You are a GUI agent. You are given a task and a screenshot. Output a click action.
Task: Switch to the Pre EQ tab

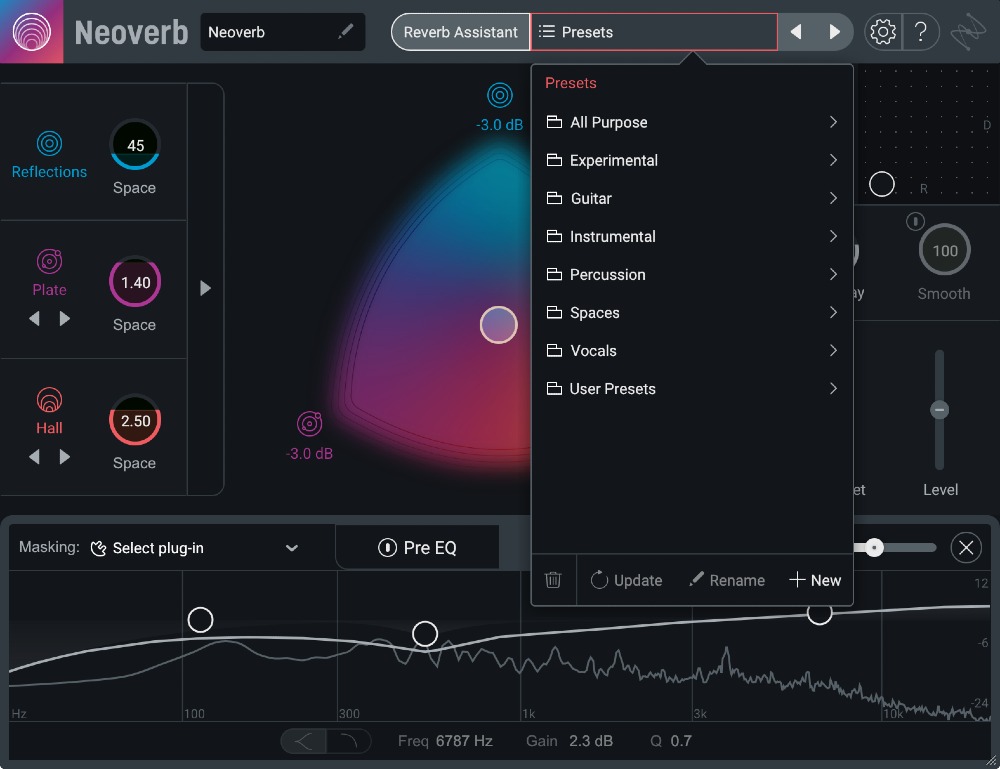click(417, 547)
